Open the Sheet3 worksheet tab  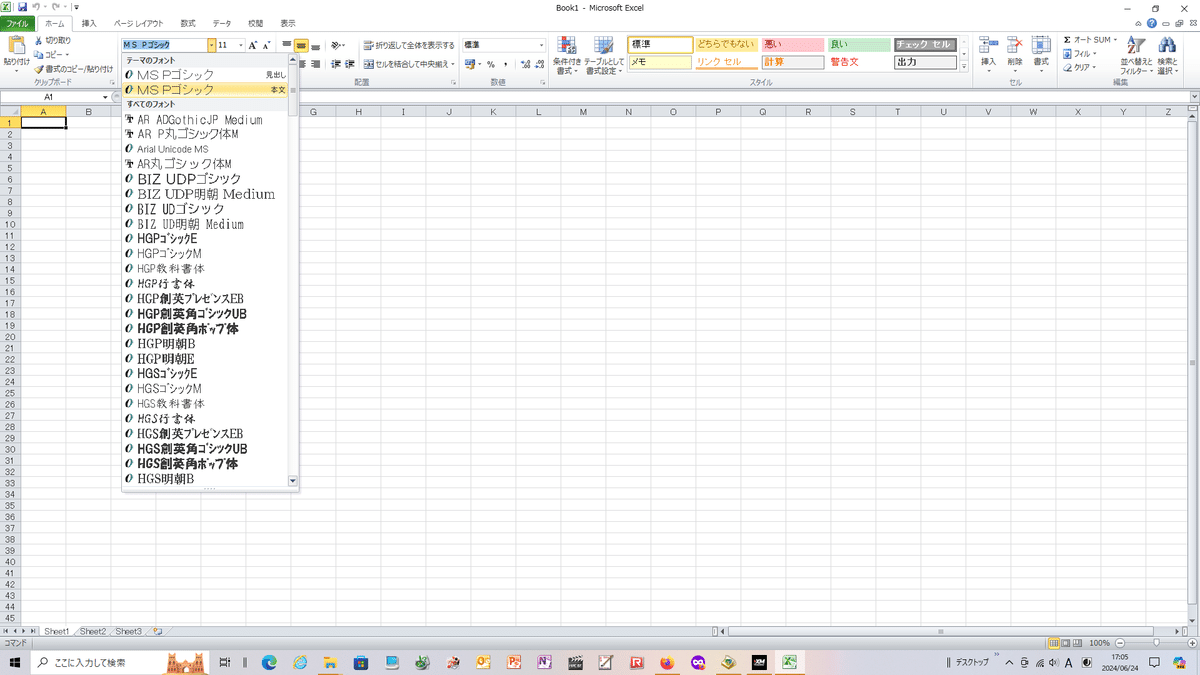click(128, 631)
